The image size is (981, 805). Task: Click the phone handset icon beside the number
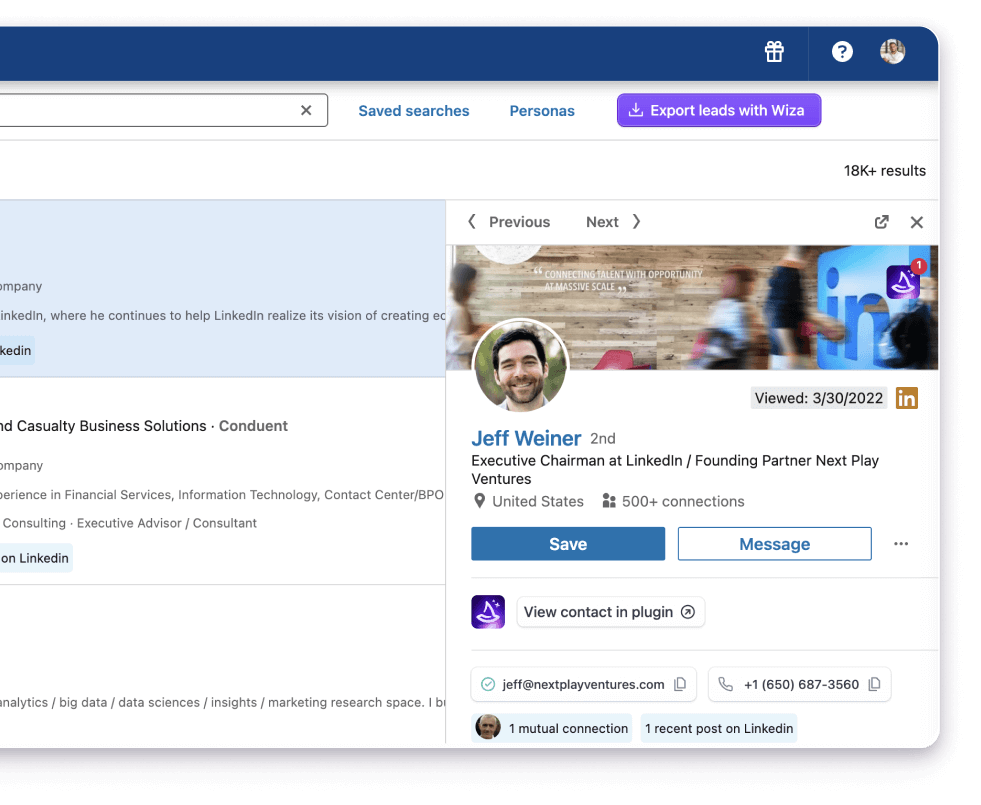pyautogui.click(x=725, y=684)
